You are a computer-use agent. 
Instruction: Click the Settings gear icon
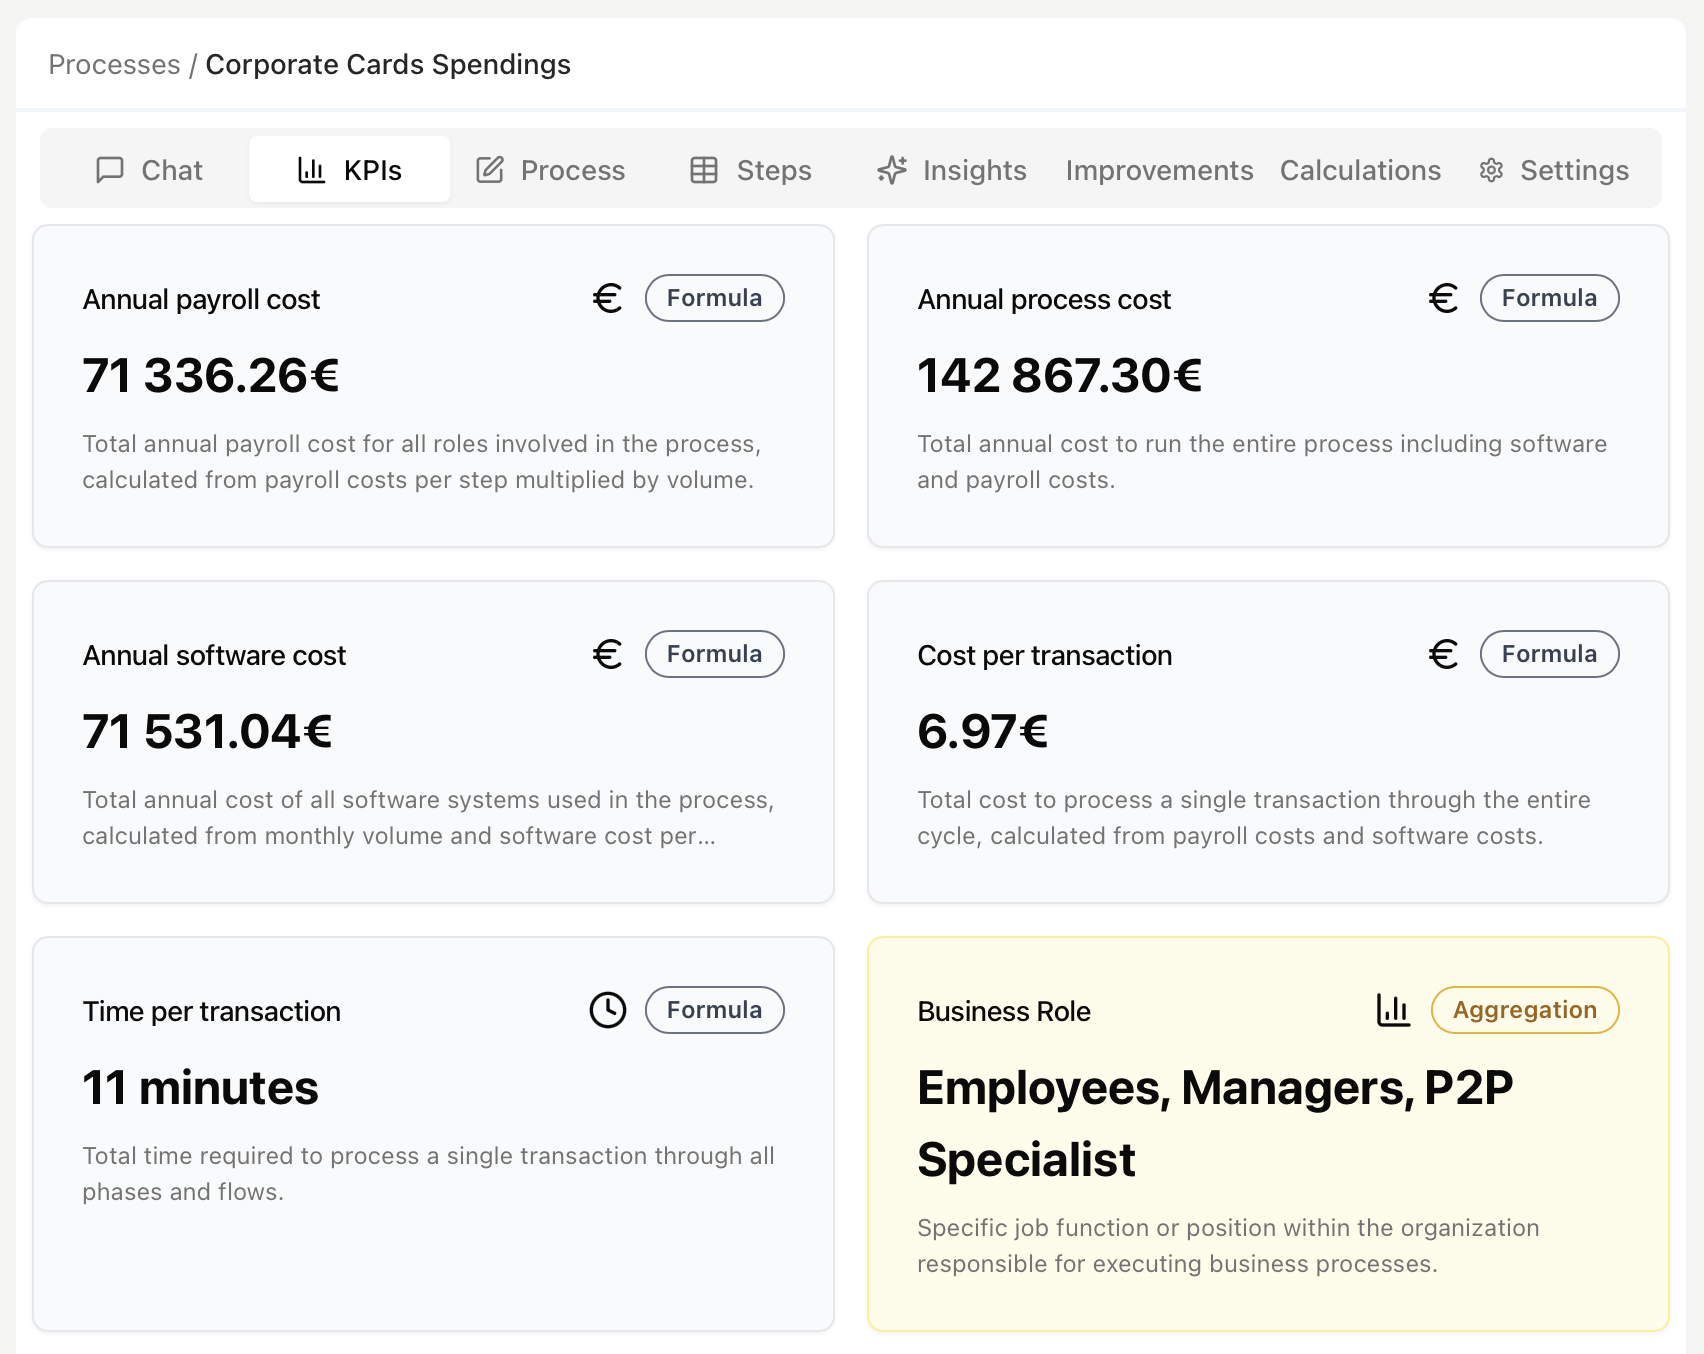tap(1491, 170)
